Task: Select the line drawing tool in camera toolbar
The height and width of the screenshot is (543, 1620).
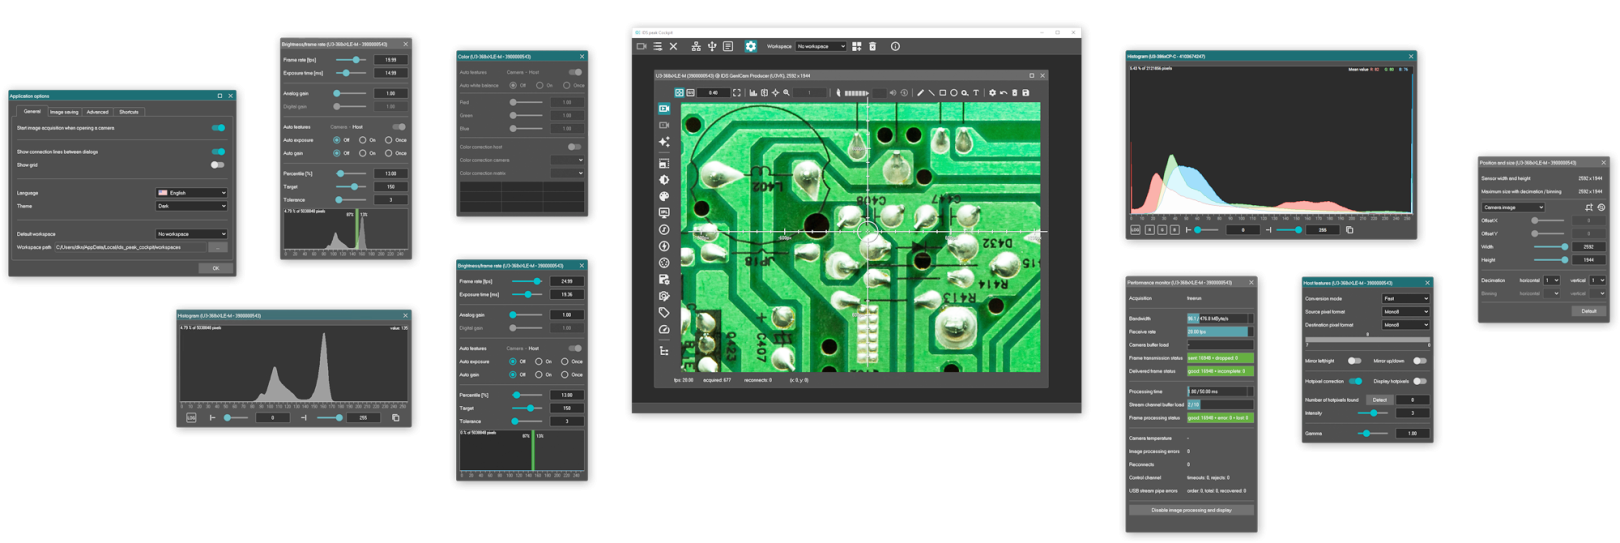Action: [x=931, y=93]
